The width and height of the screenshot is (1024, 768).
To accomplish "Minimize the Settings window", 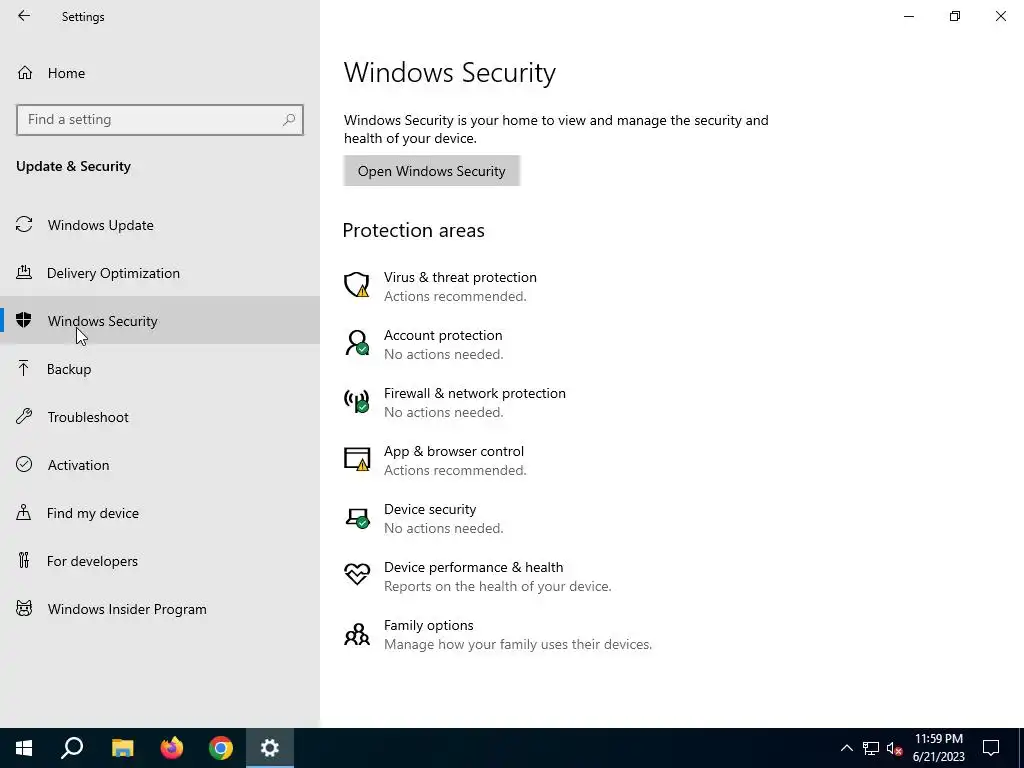I will pos(909,16).
